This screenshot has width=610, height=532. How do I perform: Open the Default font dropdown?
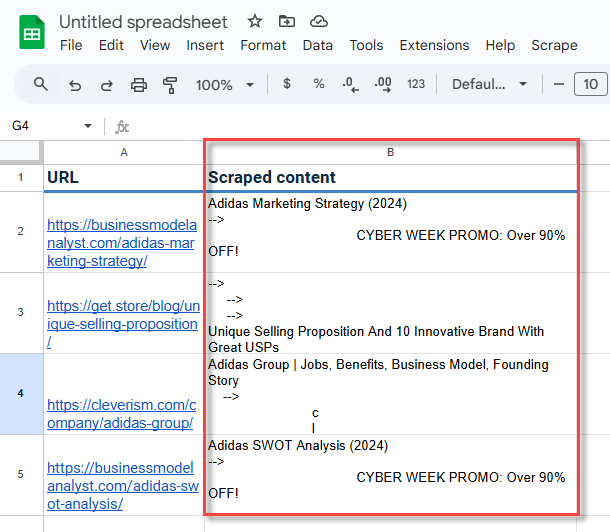[489, 84]
